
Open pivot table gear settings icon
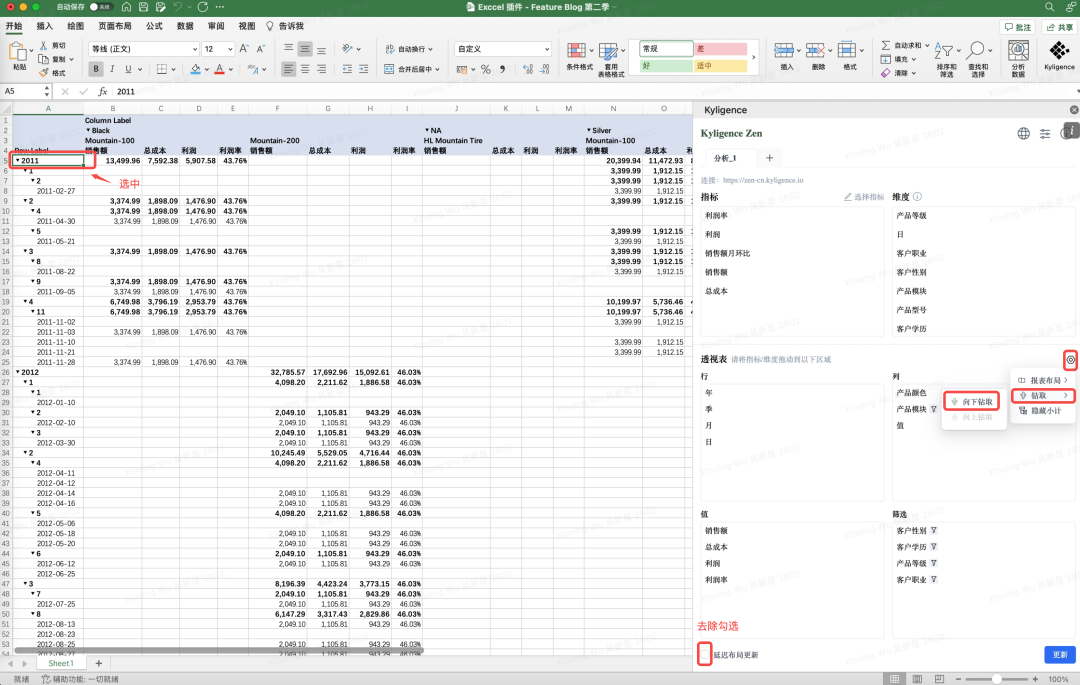(1070, 359)
